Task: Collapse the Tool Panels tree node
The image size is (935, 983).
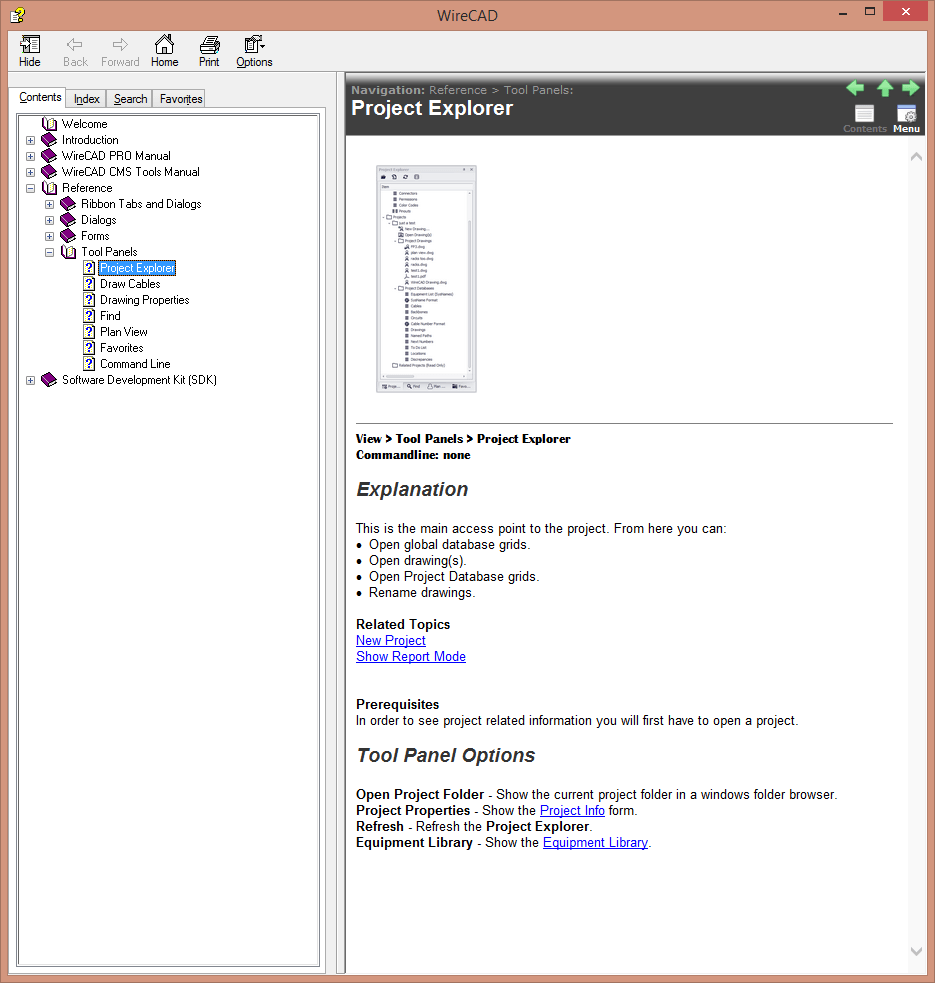Action: click(50, 253)
